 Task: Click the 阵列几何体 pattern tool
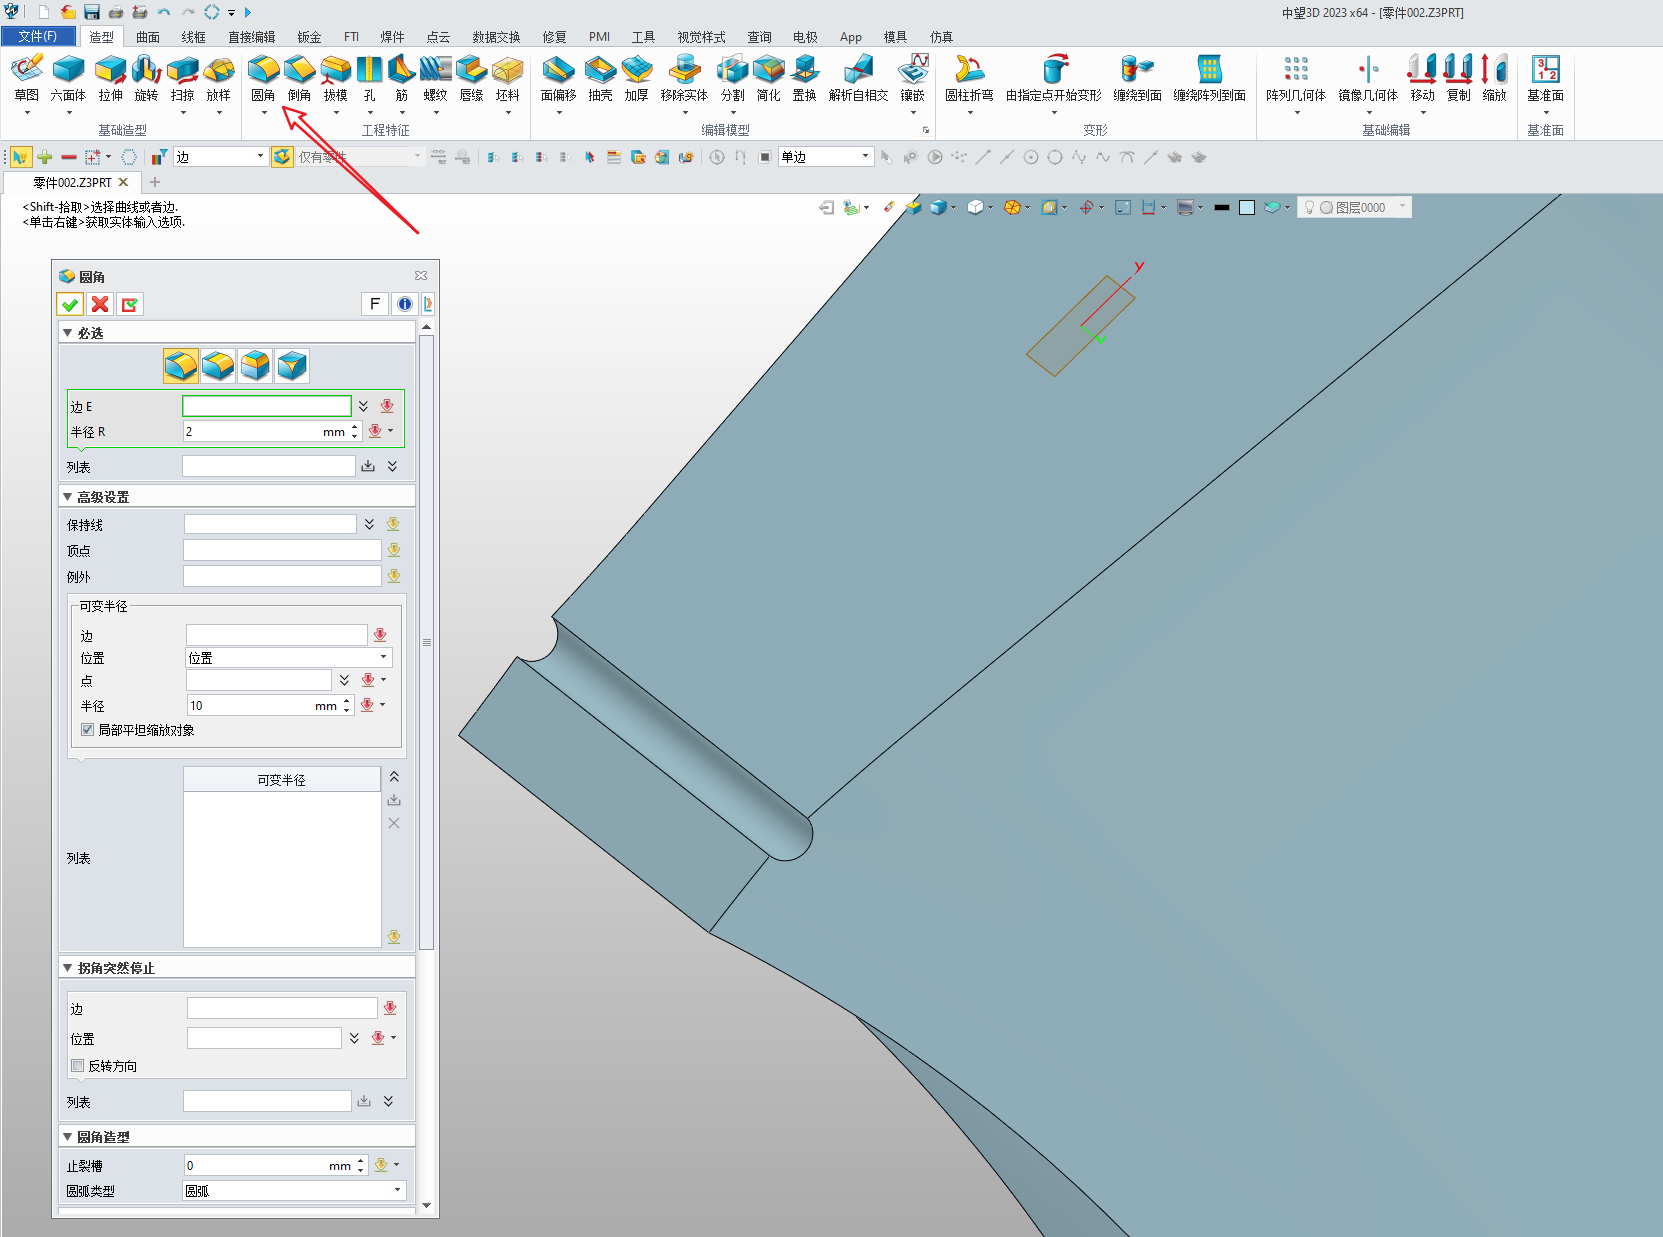[1295, 70]
